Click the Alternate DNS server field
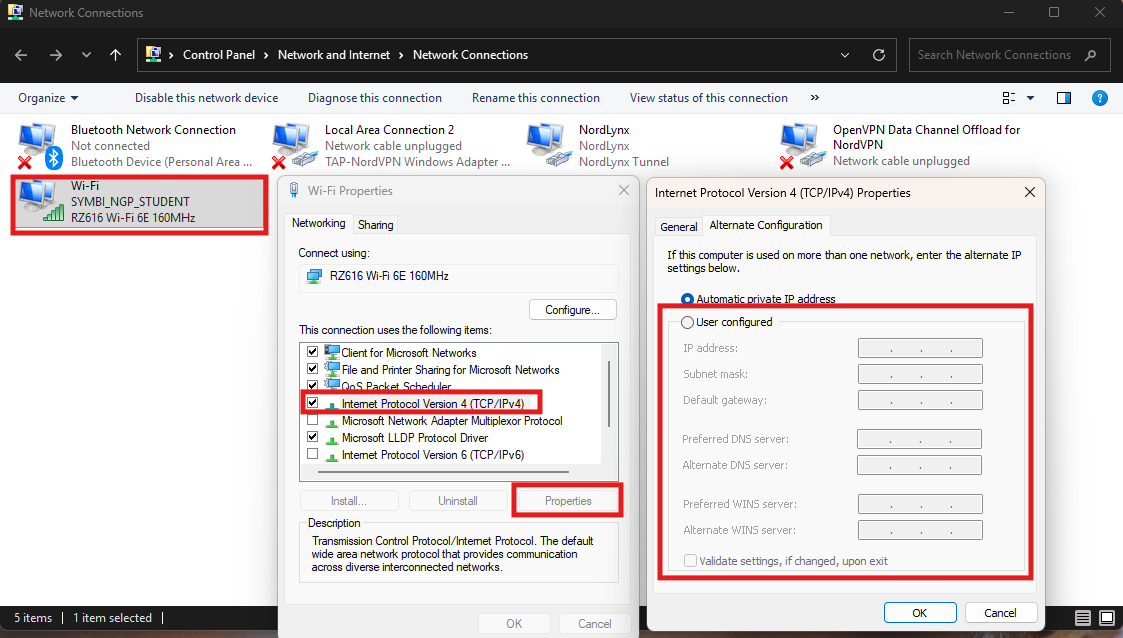The image size is (1123, 638). coord(920,465)
